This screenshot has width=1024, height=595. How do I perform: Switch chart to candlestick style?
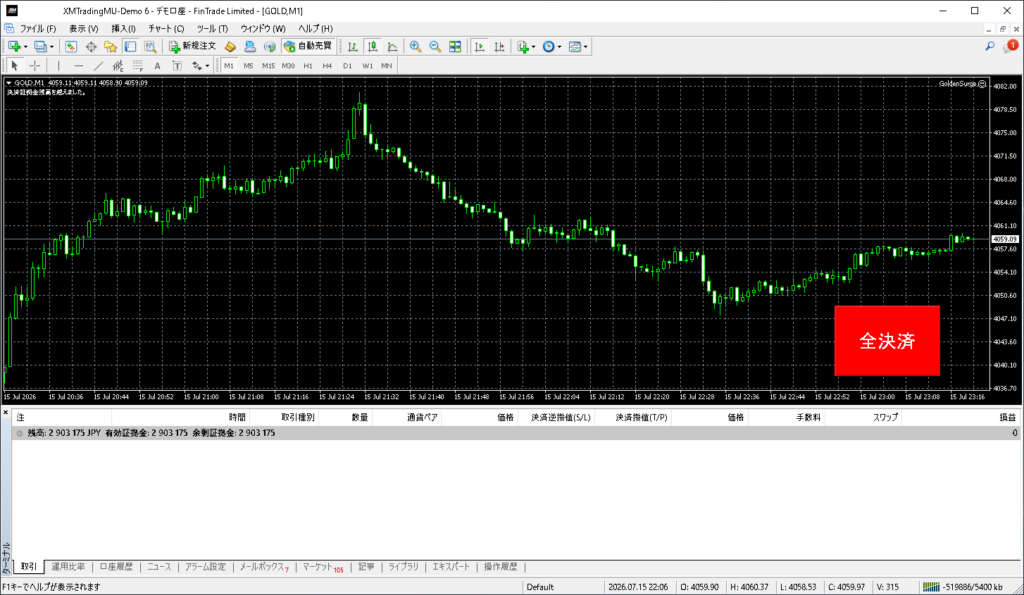pos(372,46)
